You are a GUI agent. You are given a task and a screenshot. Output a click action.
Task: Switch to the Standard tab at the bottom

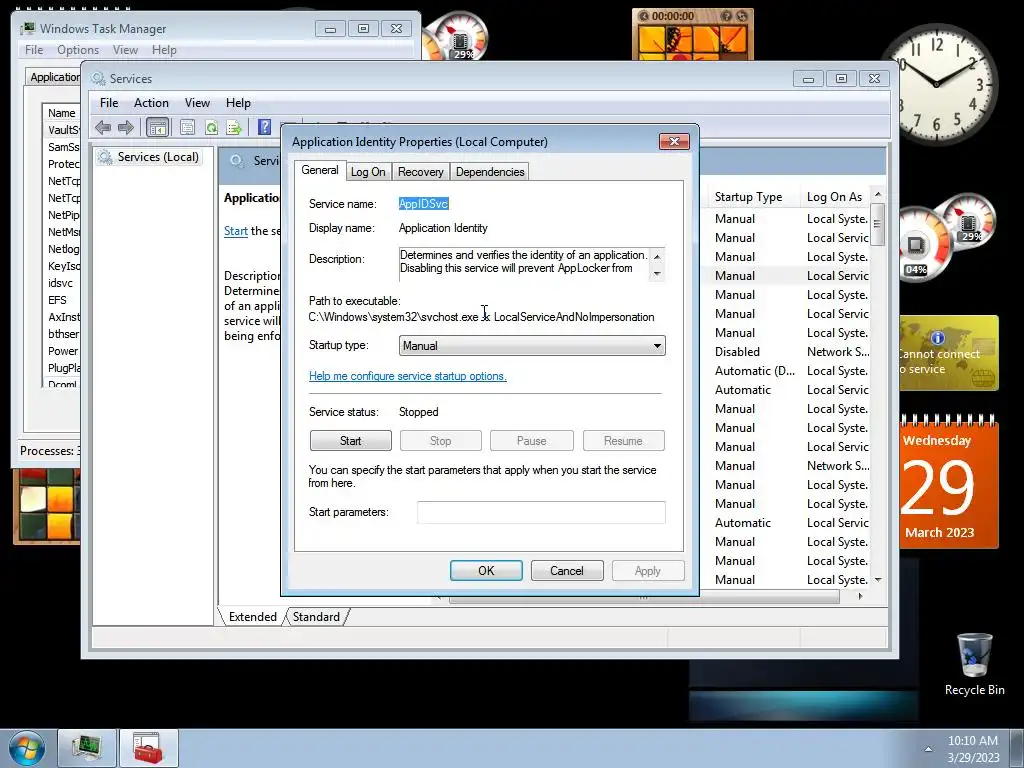point(316,616)
